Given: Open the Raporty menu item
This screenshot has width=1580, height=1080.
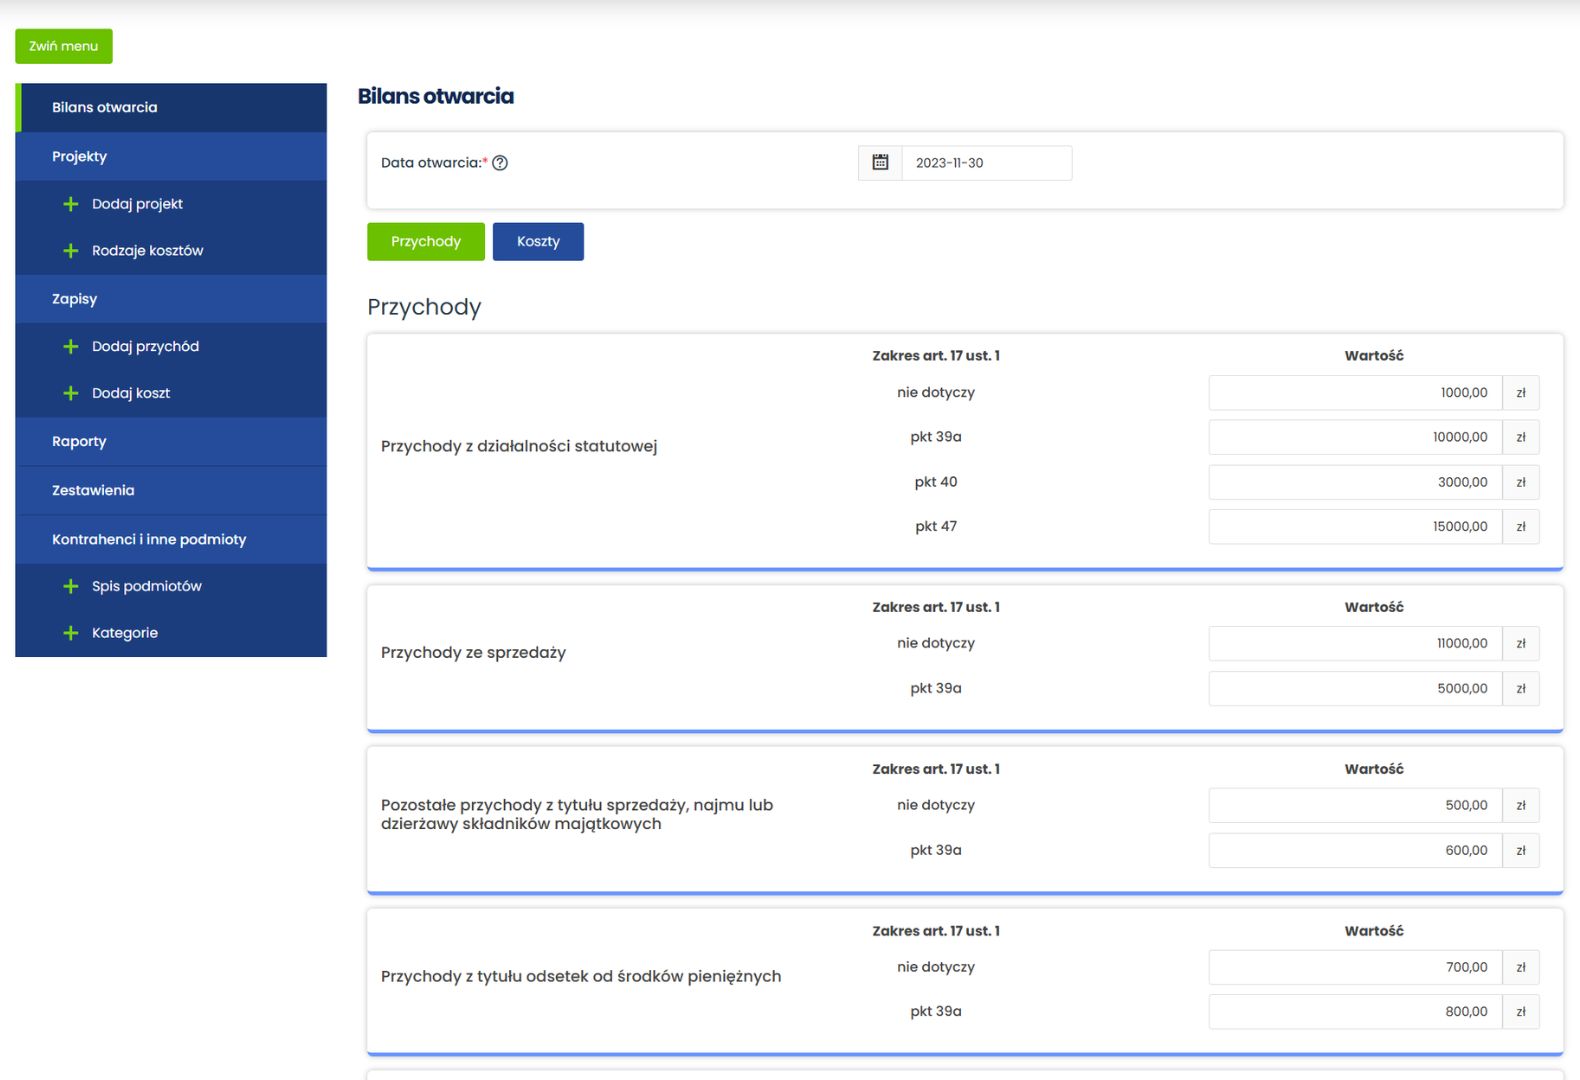Looking at the screenshot, I should pyautogui.click(x=79, y=442).
